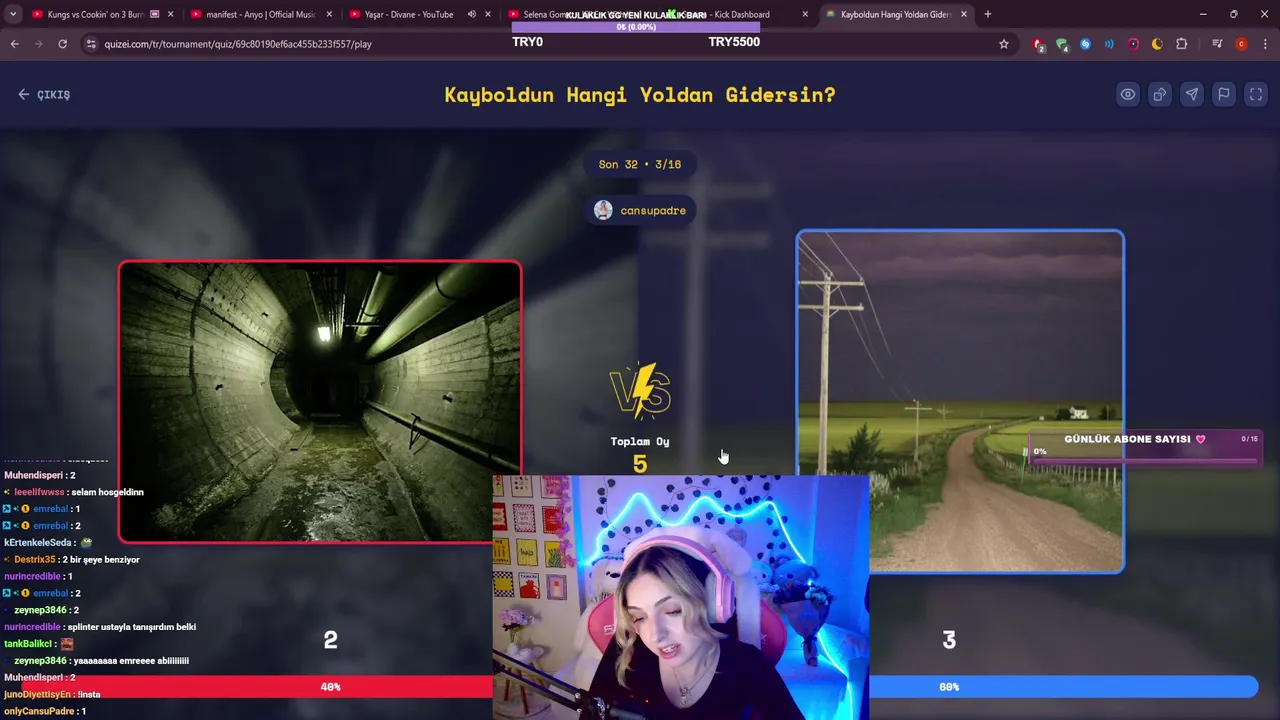Click chat message 'splinter ustayla tanışırdım belki'

[x=131, y=627]
